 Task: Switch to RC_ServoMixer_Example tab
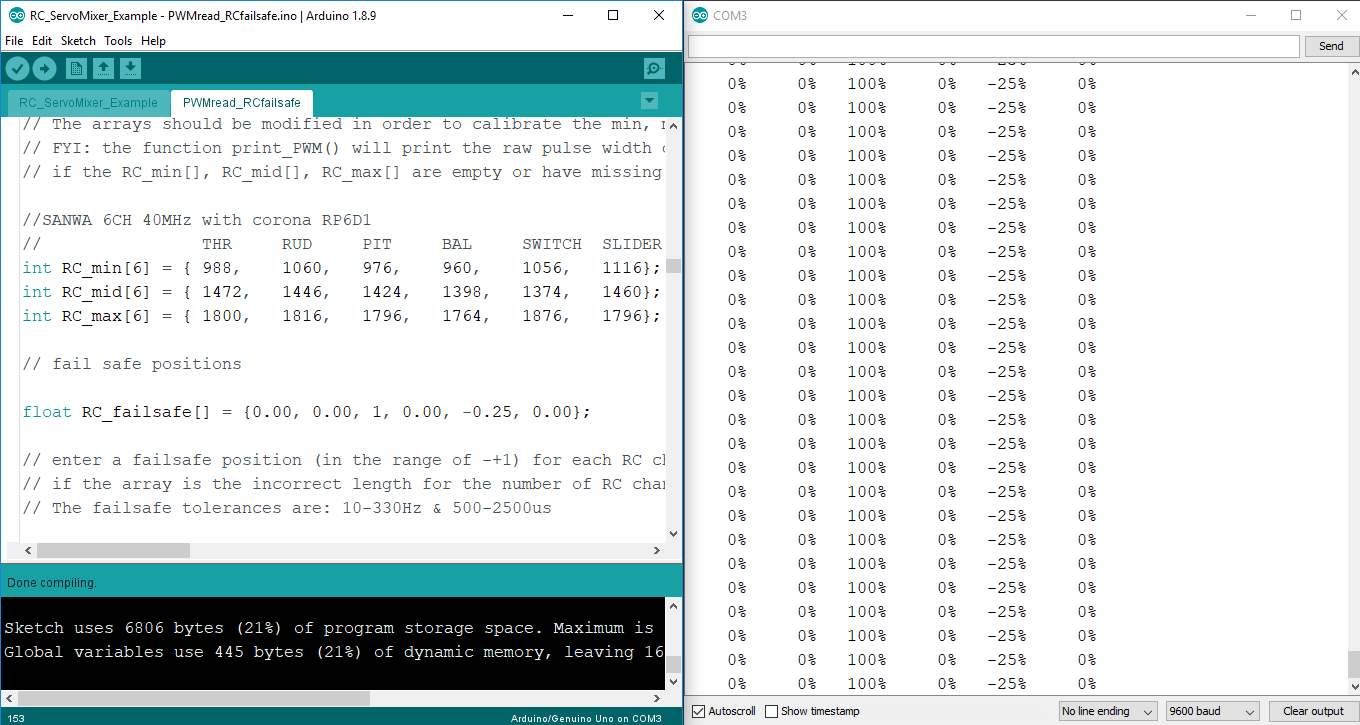tap(88, 102)
